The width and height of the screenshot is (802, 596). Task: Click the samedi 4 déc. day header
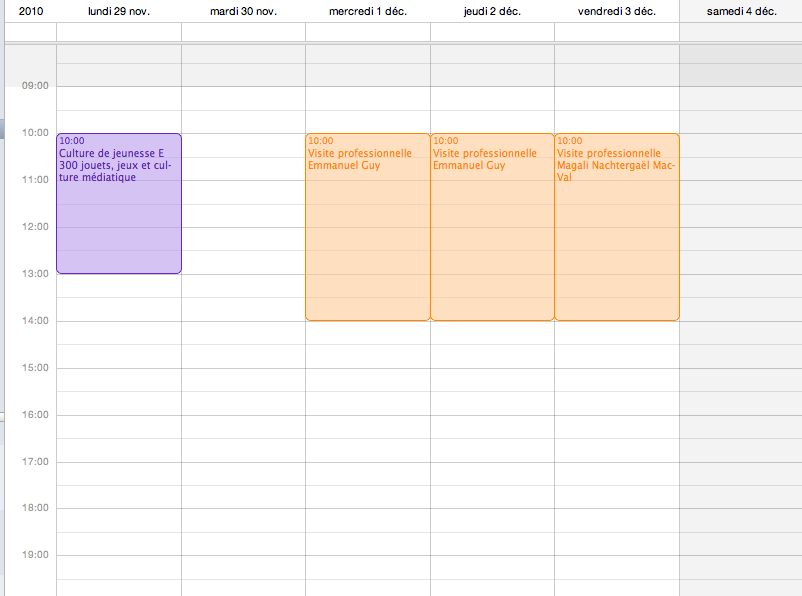coord(741,11)
